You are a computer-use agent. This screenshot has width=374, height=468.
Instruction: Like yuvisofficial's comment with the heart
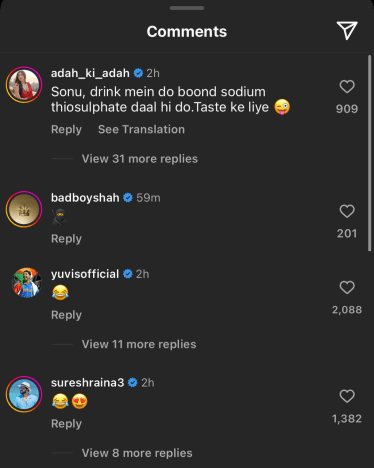(347, 287)
